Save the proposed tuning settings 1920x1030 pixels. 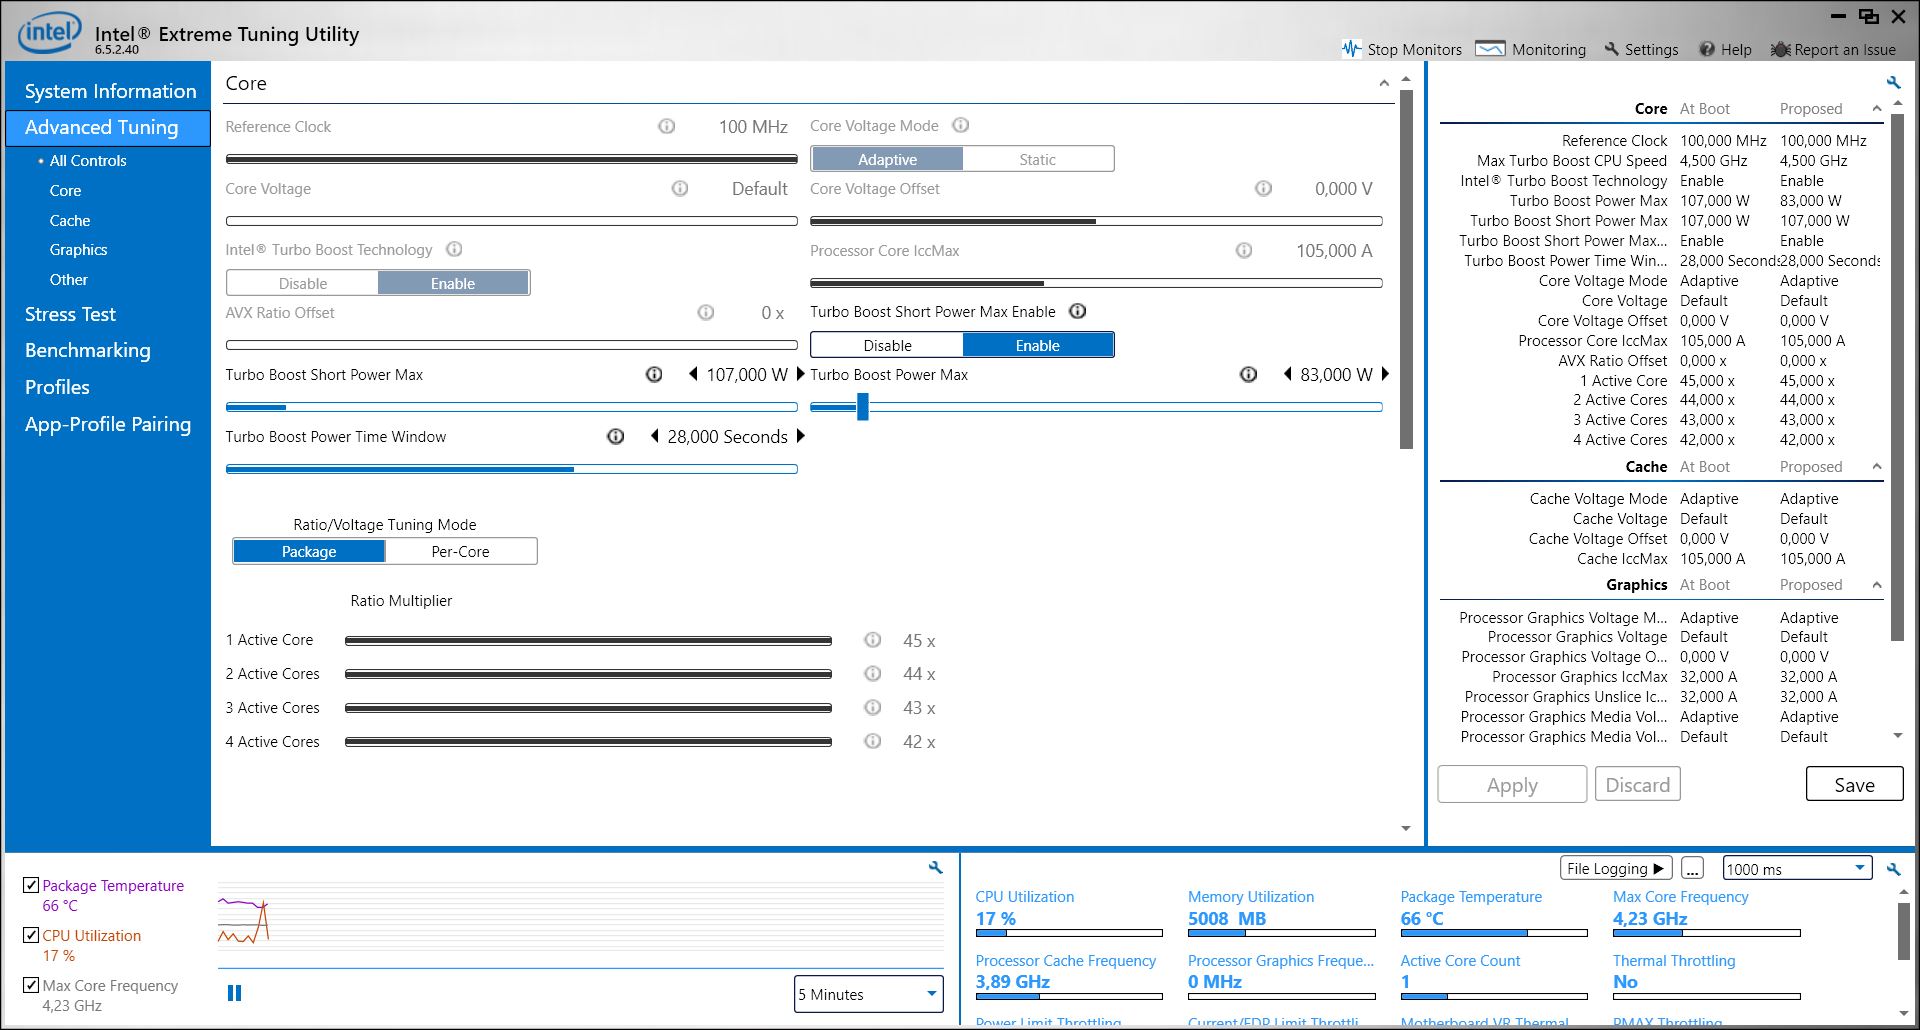click(x=1854, y=784)
